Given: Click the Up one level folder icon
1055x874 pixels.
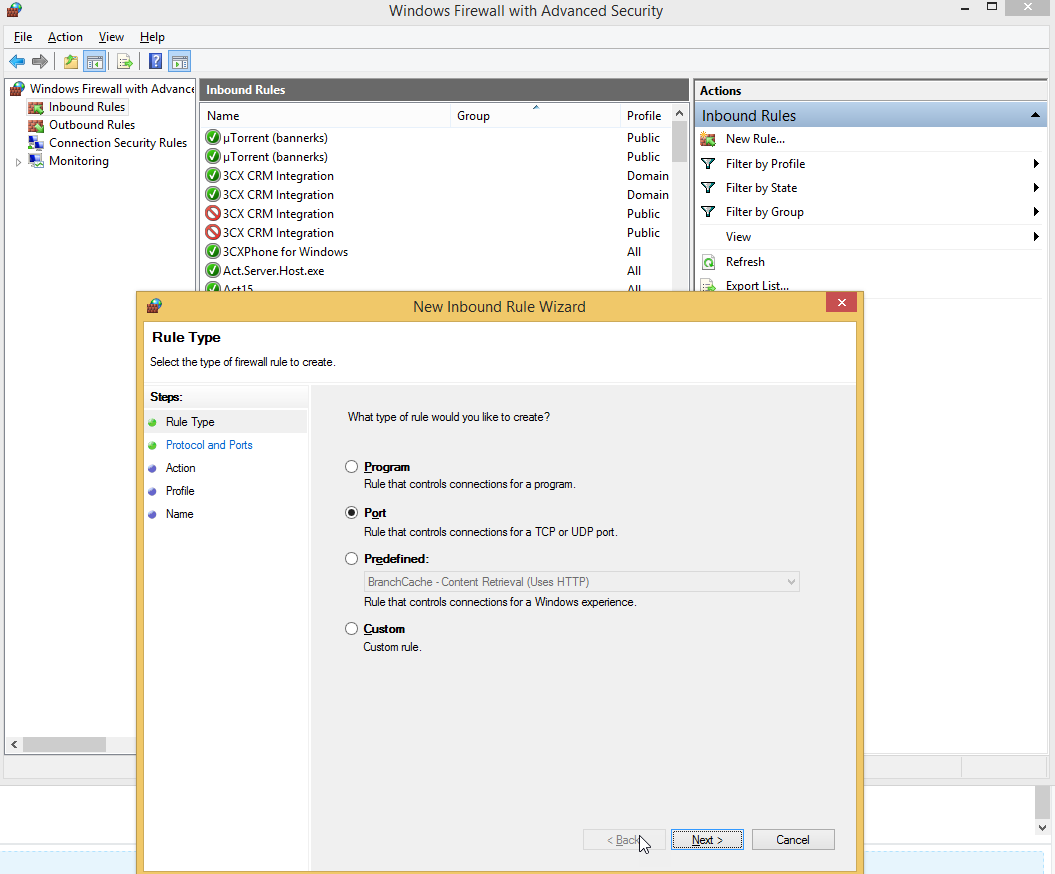Looking at the screenshot, I should tap(71, 62).
